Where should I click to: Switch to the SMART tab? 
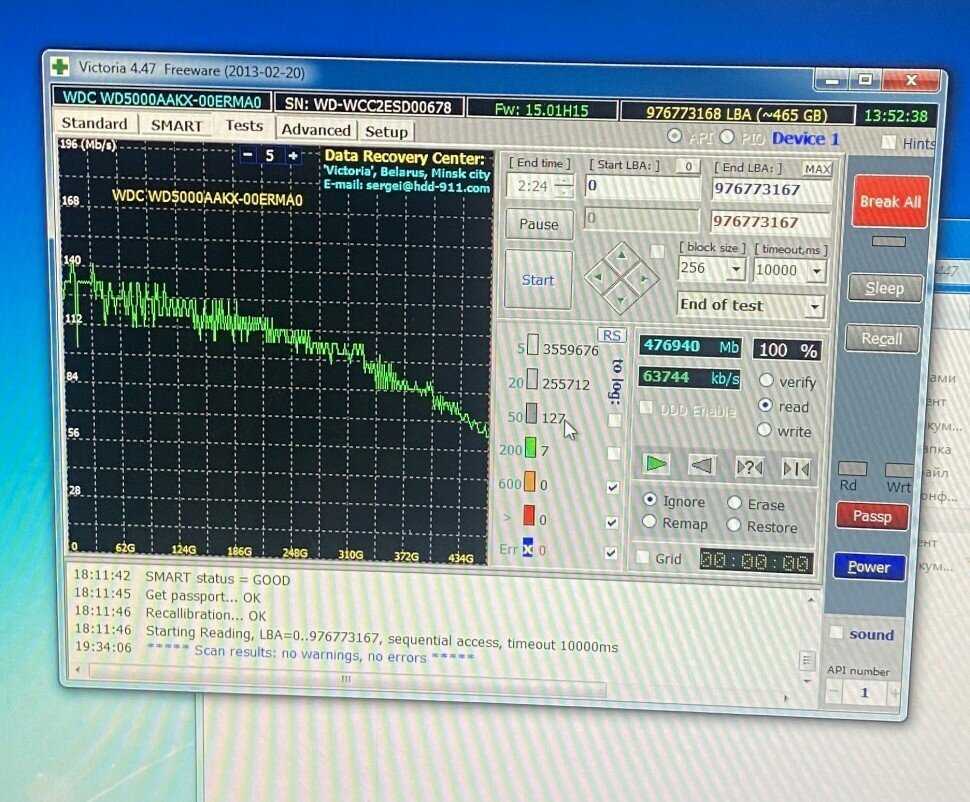coord(176,126)
